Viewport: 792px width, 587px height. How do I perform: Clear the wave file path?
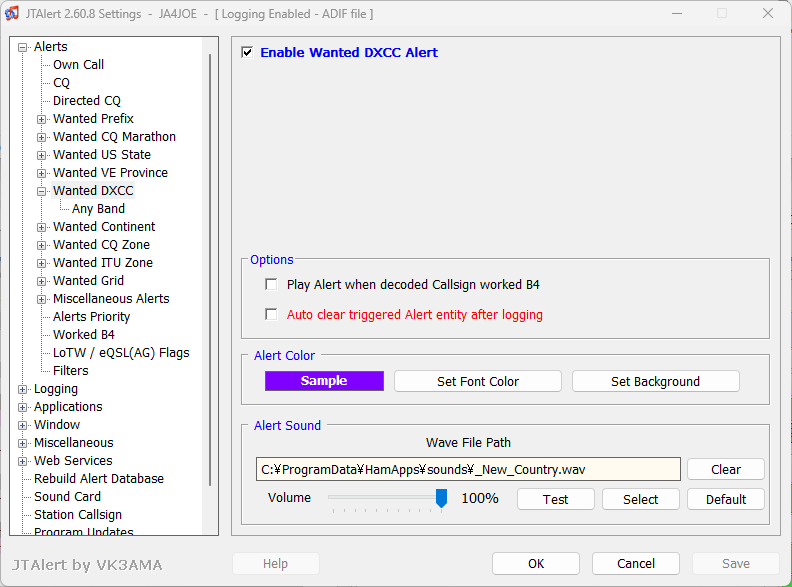pyautogui.click(x=726, y=469)
